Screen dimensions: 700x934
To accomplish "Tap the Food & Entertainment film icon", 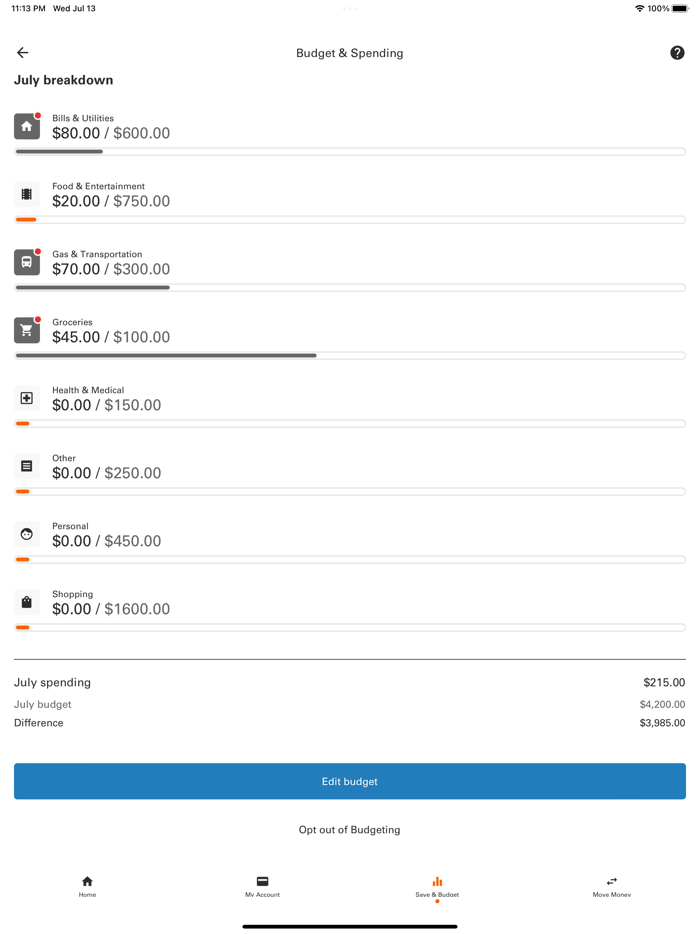I will click(x=26, y=193).
